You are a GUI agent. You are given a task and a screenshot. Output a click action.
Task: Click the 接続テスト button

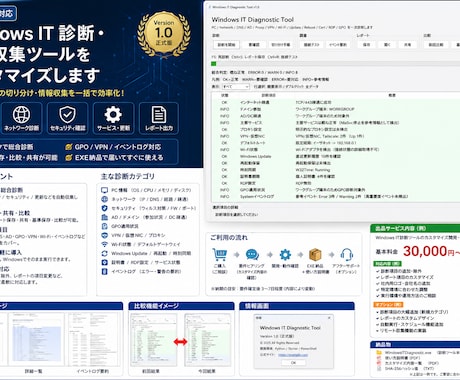click(311, 45)
